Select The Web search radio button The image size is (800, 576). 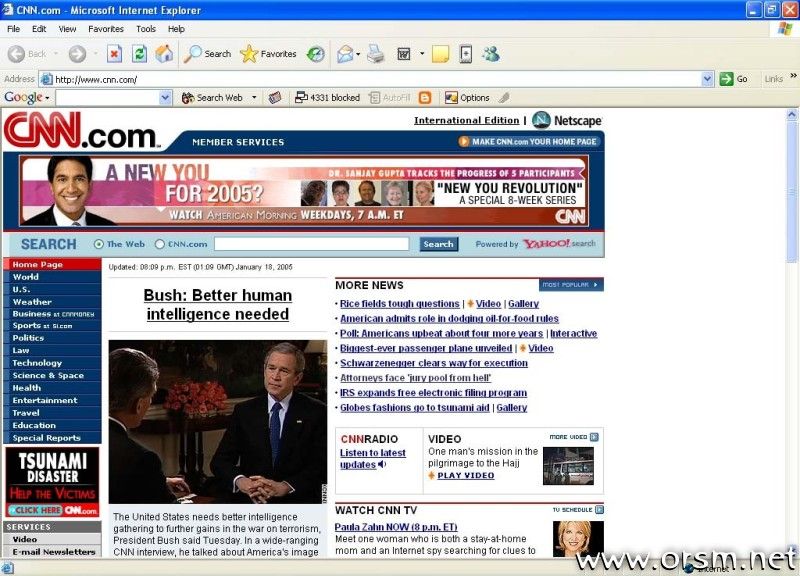pos(99,244)
